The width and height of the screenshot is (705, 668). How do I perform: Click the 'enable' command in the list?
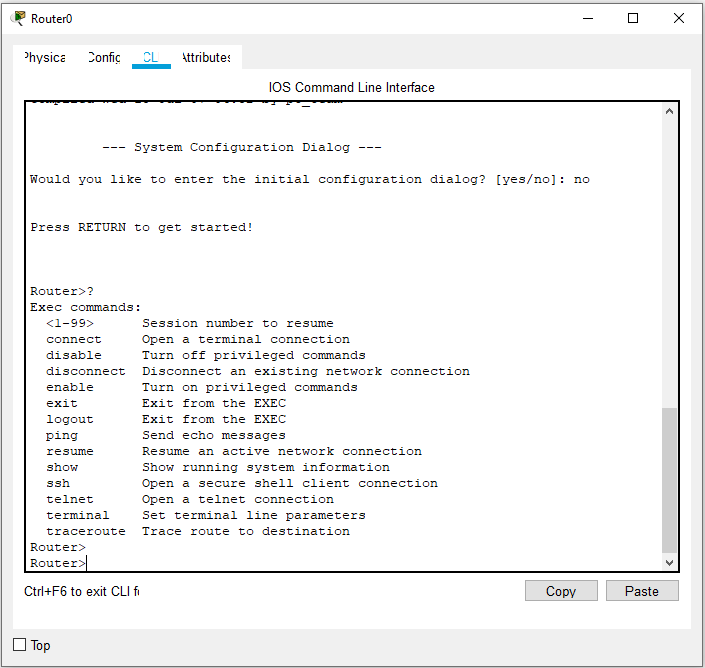click(x=70, y=388)
